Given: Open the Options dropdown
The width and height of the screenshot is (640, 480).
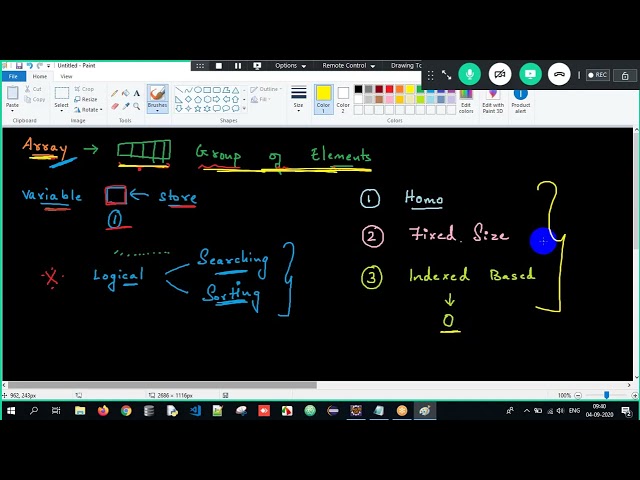Looking at the screenshot, I should pos(290,66).
